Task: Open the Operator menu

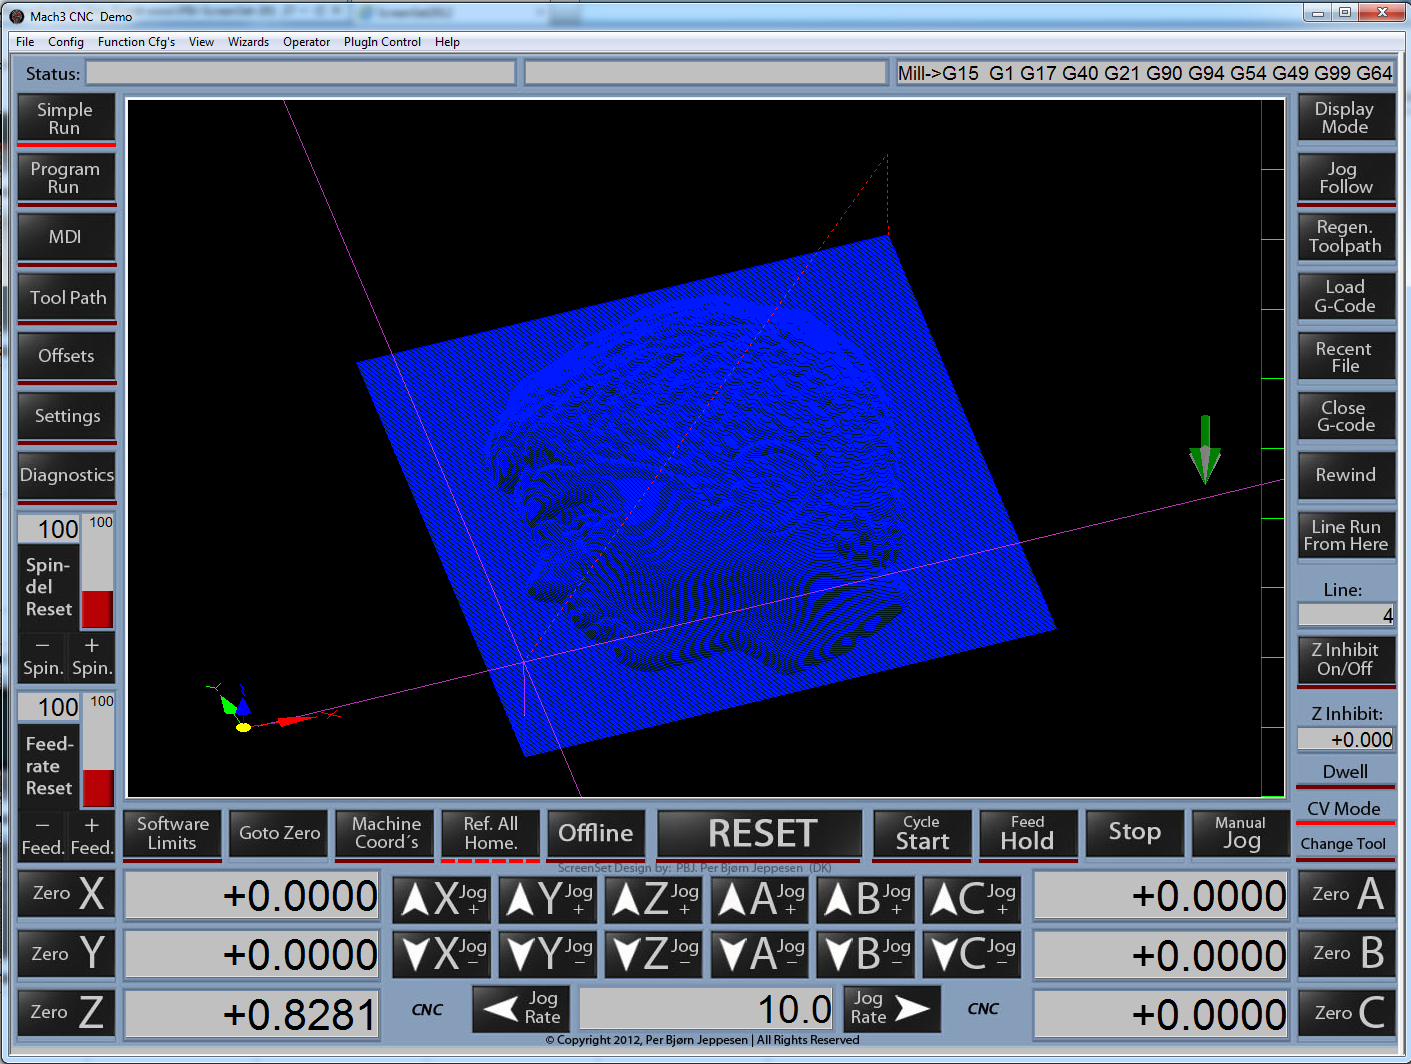Action: click(x=306, y=42)
